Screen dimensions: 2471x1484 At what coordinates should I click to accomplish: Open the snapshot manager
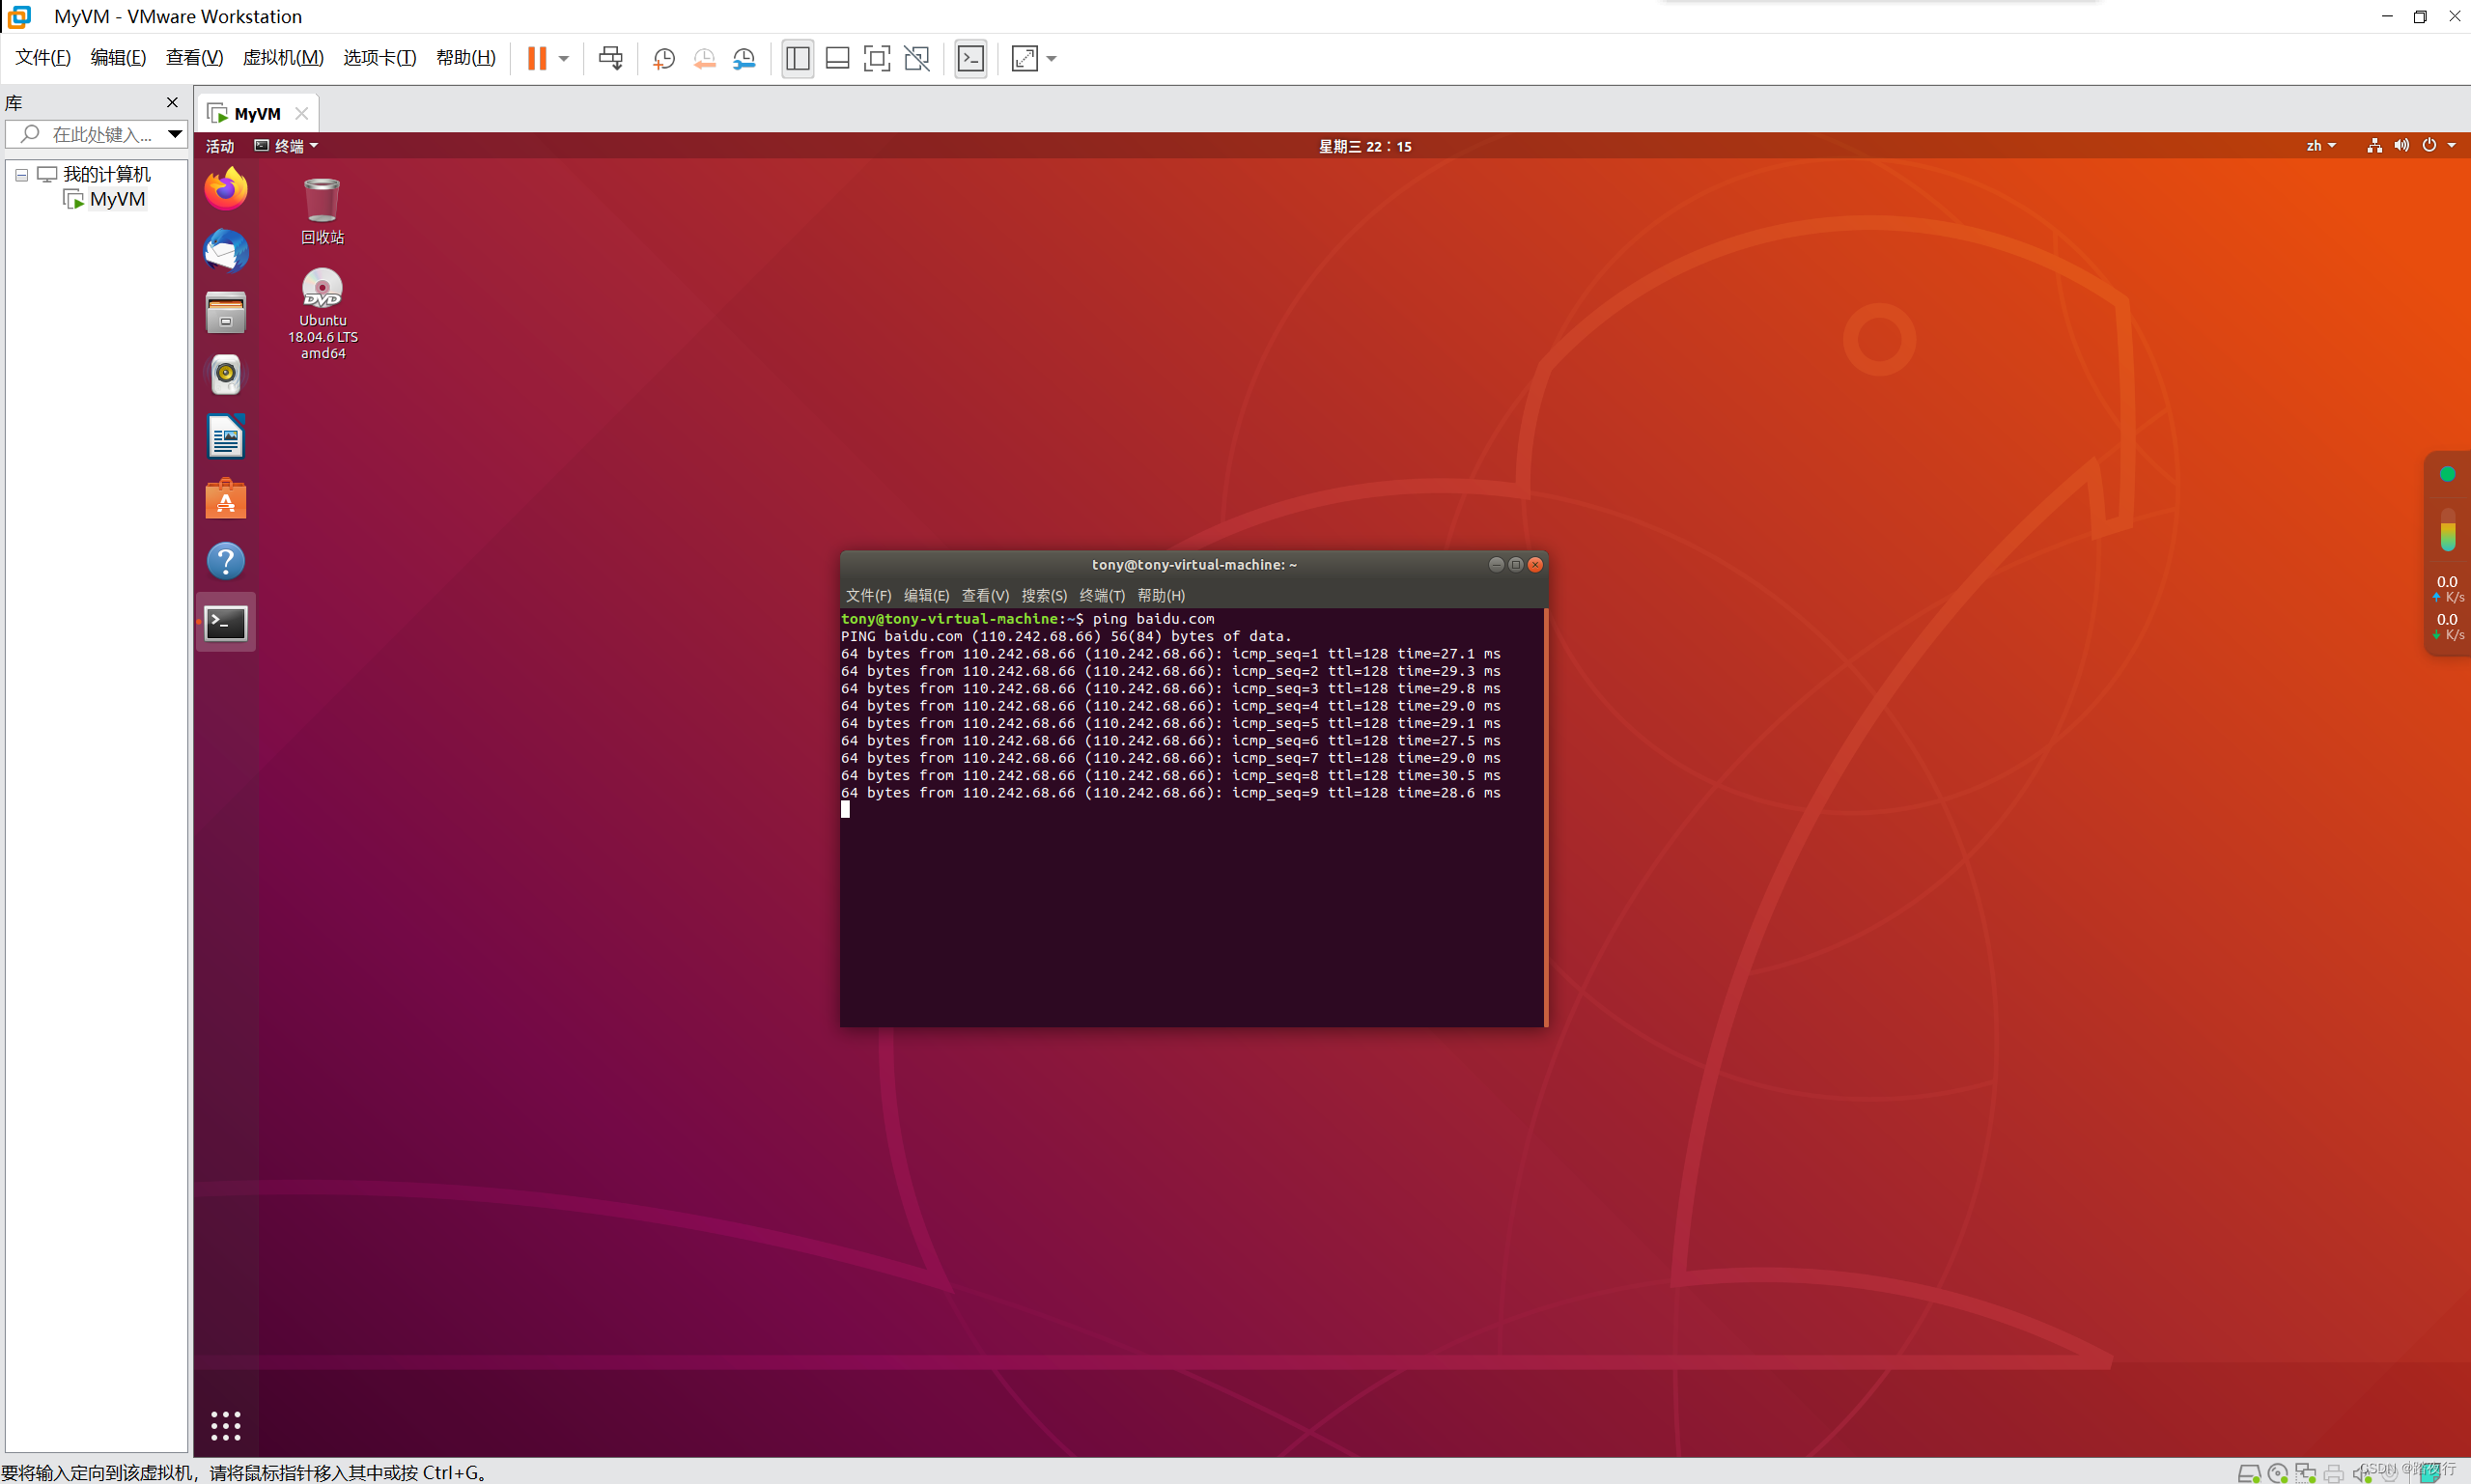click(x=744, y=58)
